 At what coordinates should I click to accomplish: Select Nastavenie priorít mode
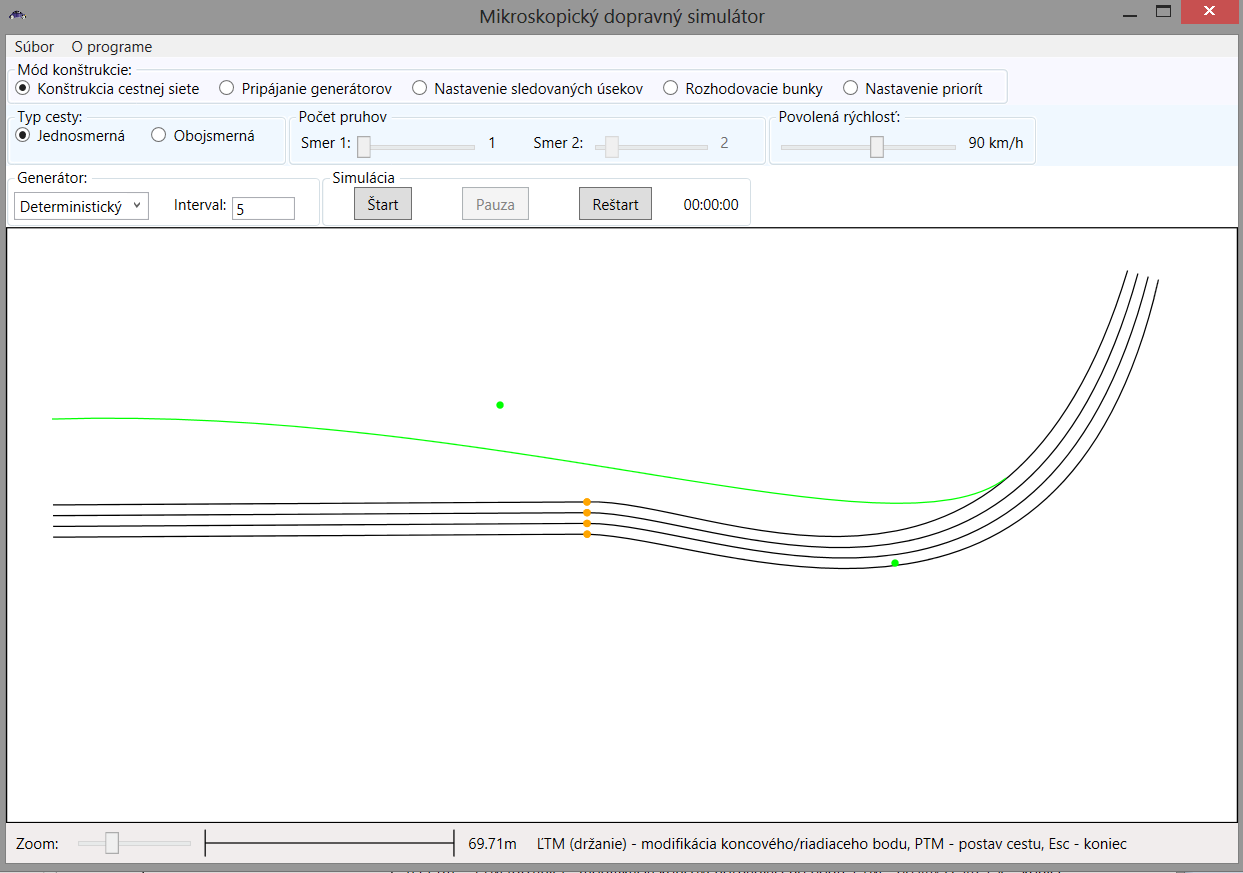point(851,88)
